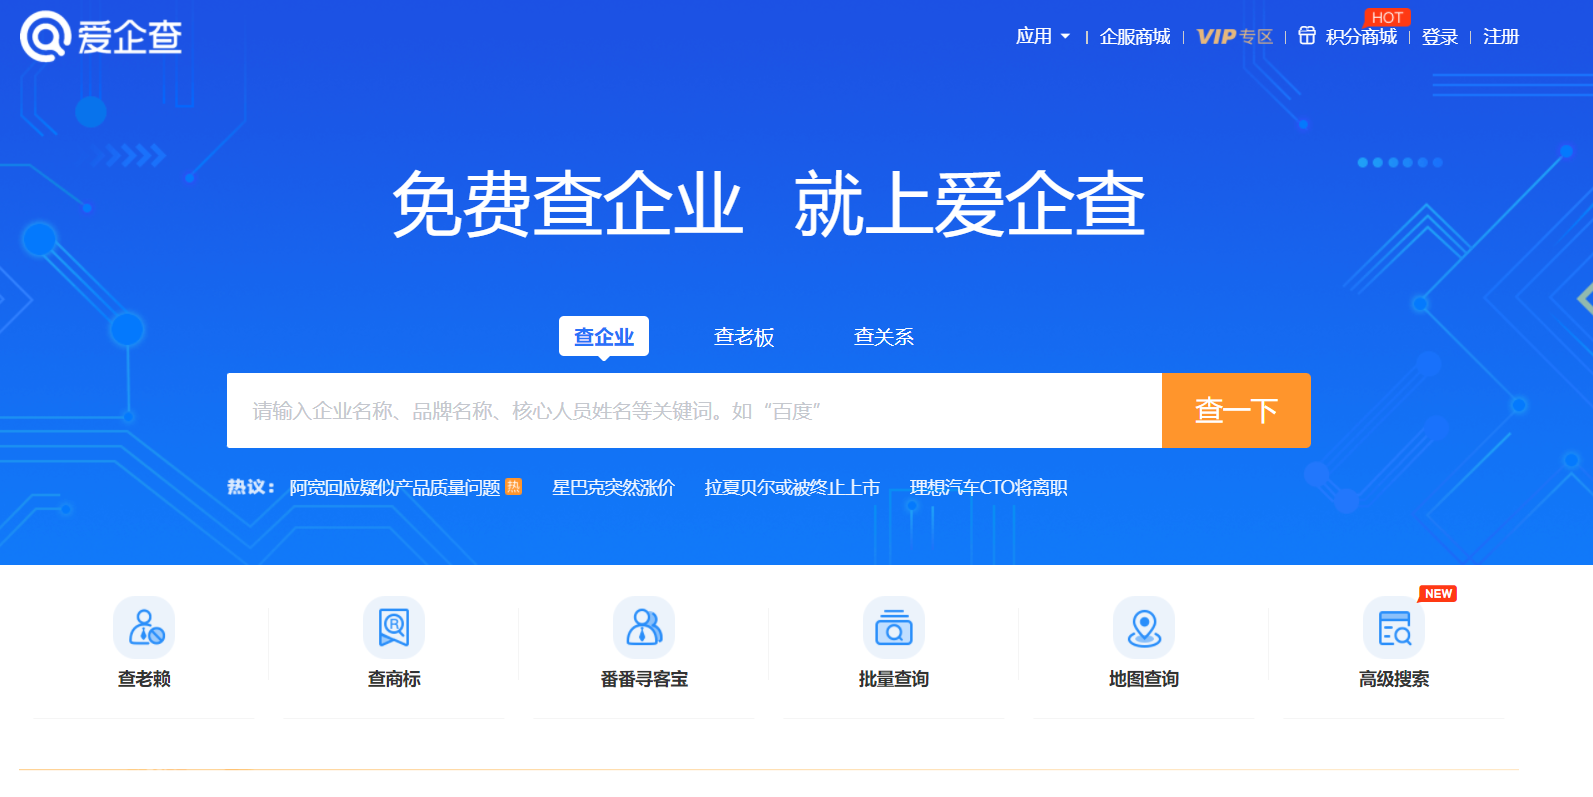Open 积分商城 points mall
This screenshot has width=1593, height=797.
1361,37
